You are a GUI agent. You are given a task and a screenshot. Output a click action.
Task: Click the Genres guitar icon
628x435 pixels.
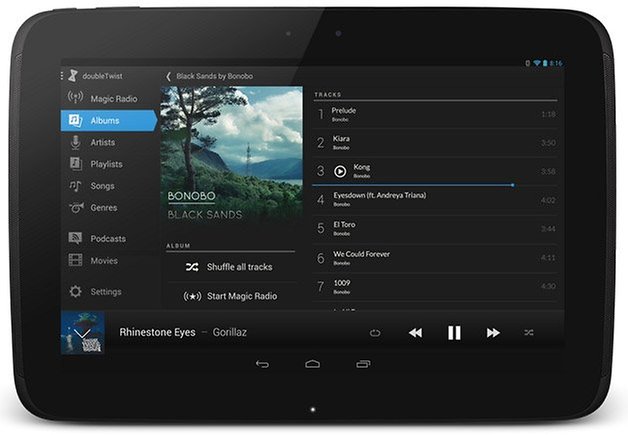76,207
